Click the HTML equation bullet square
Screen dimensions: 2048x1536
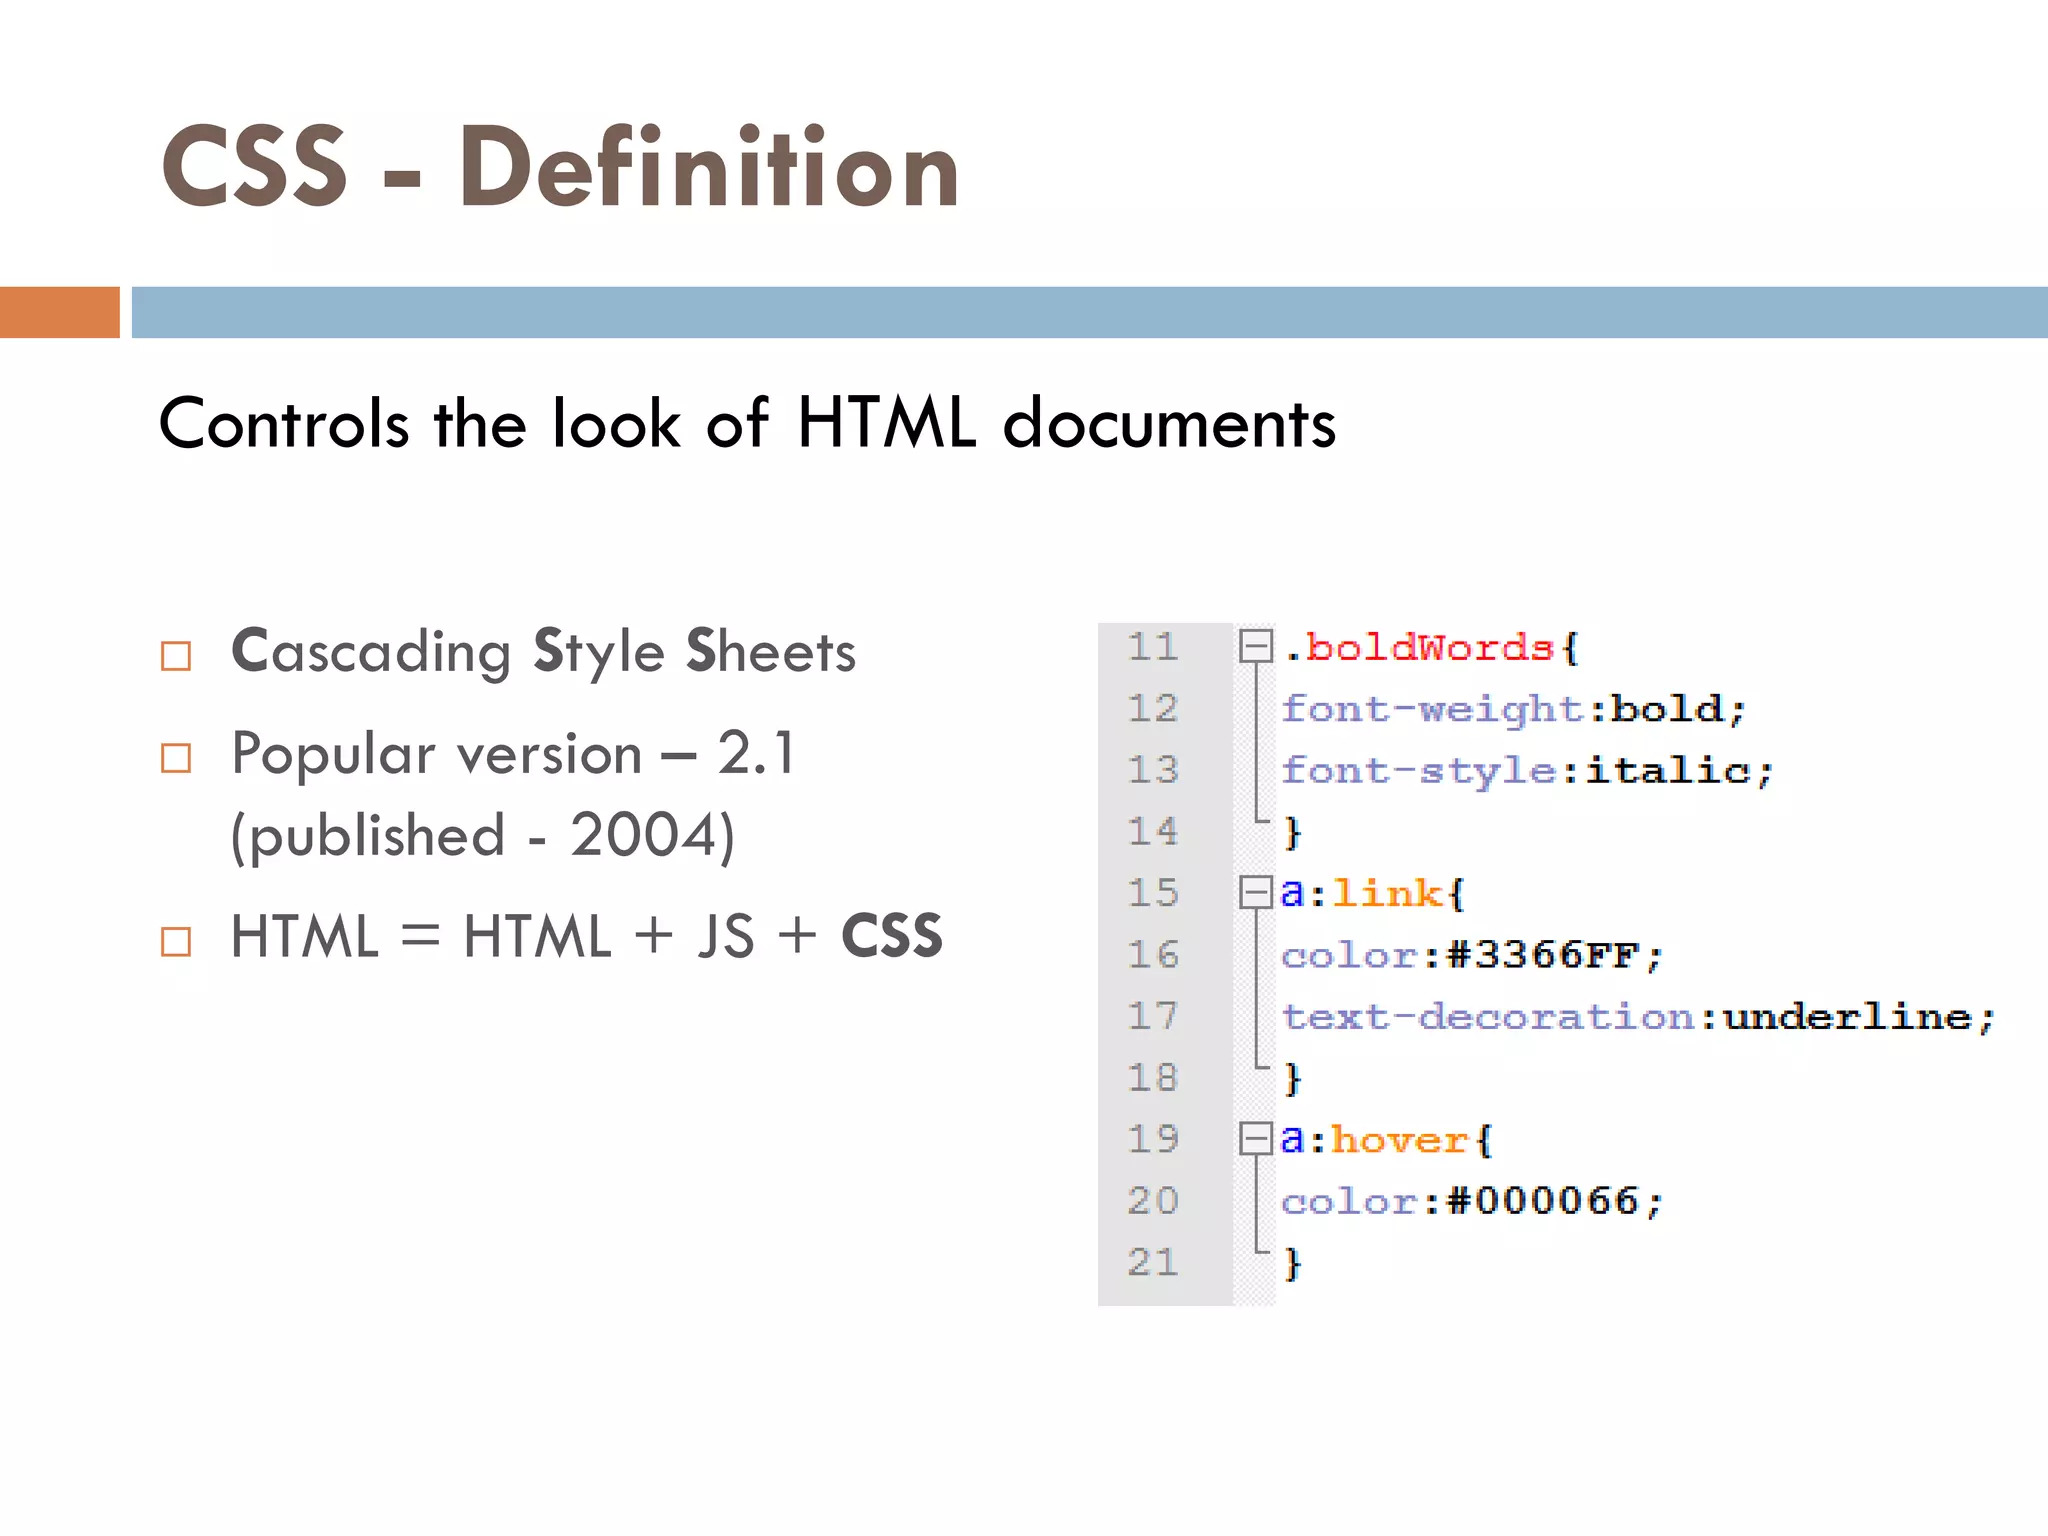176,941
